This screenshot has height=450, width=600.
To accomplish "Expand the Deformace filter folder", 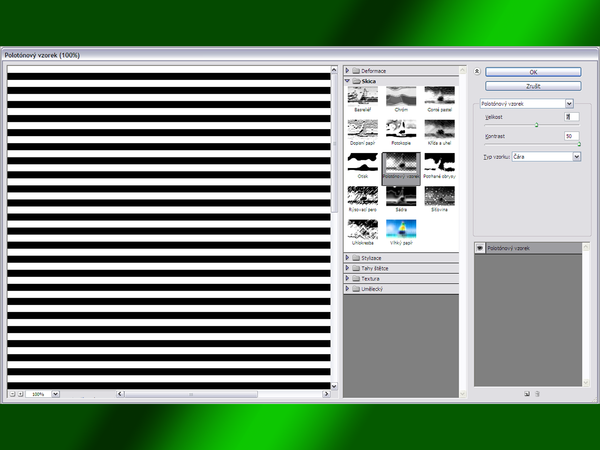I will [348, 71].
